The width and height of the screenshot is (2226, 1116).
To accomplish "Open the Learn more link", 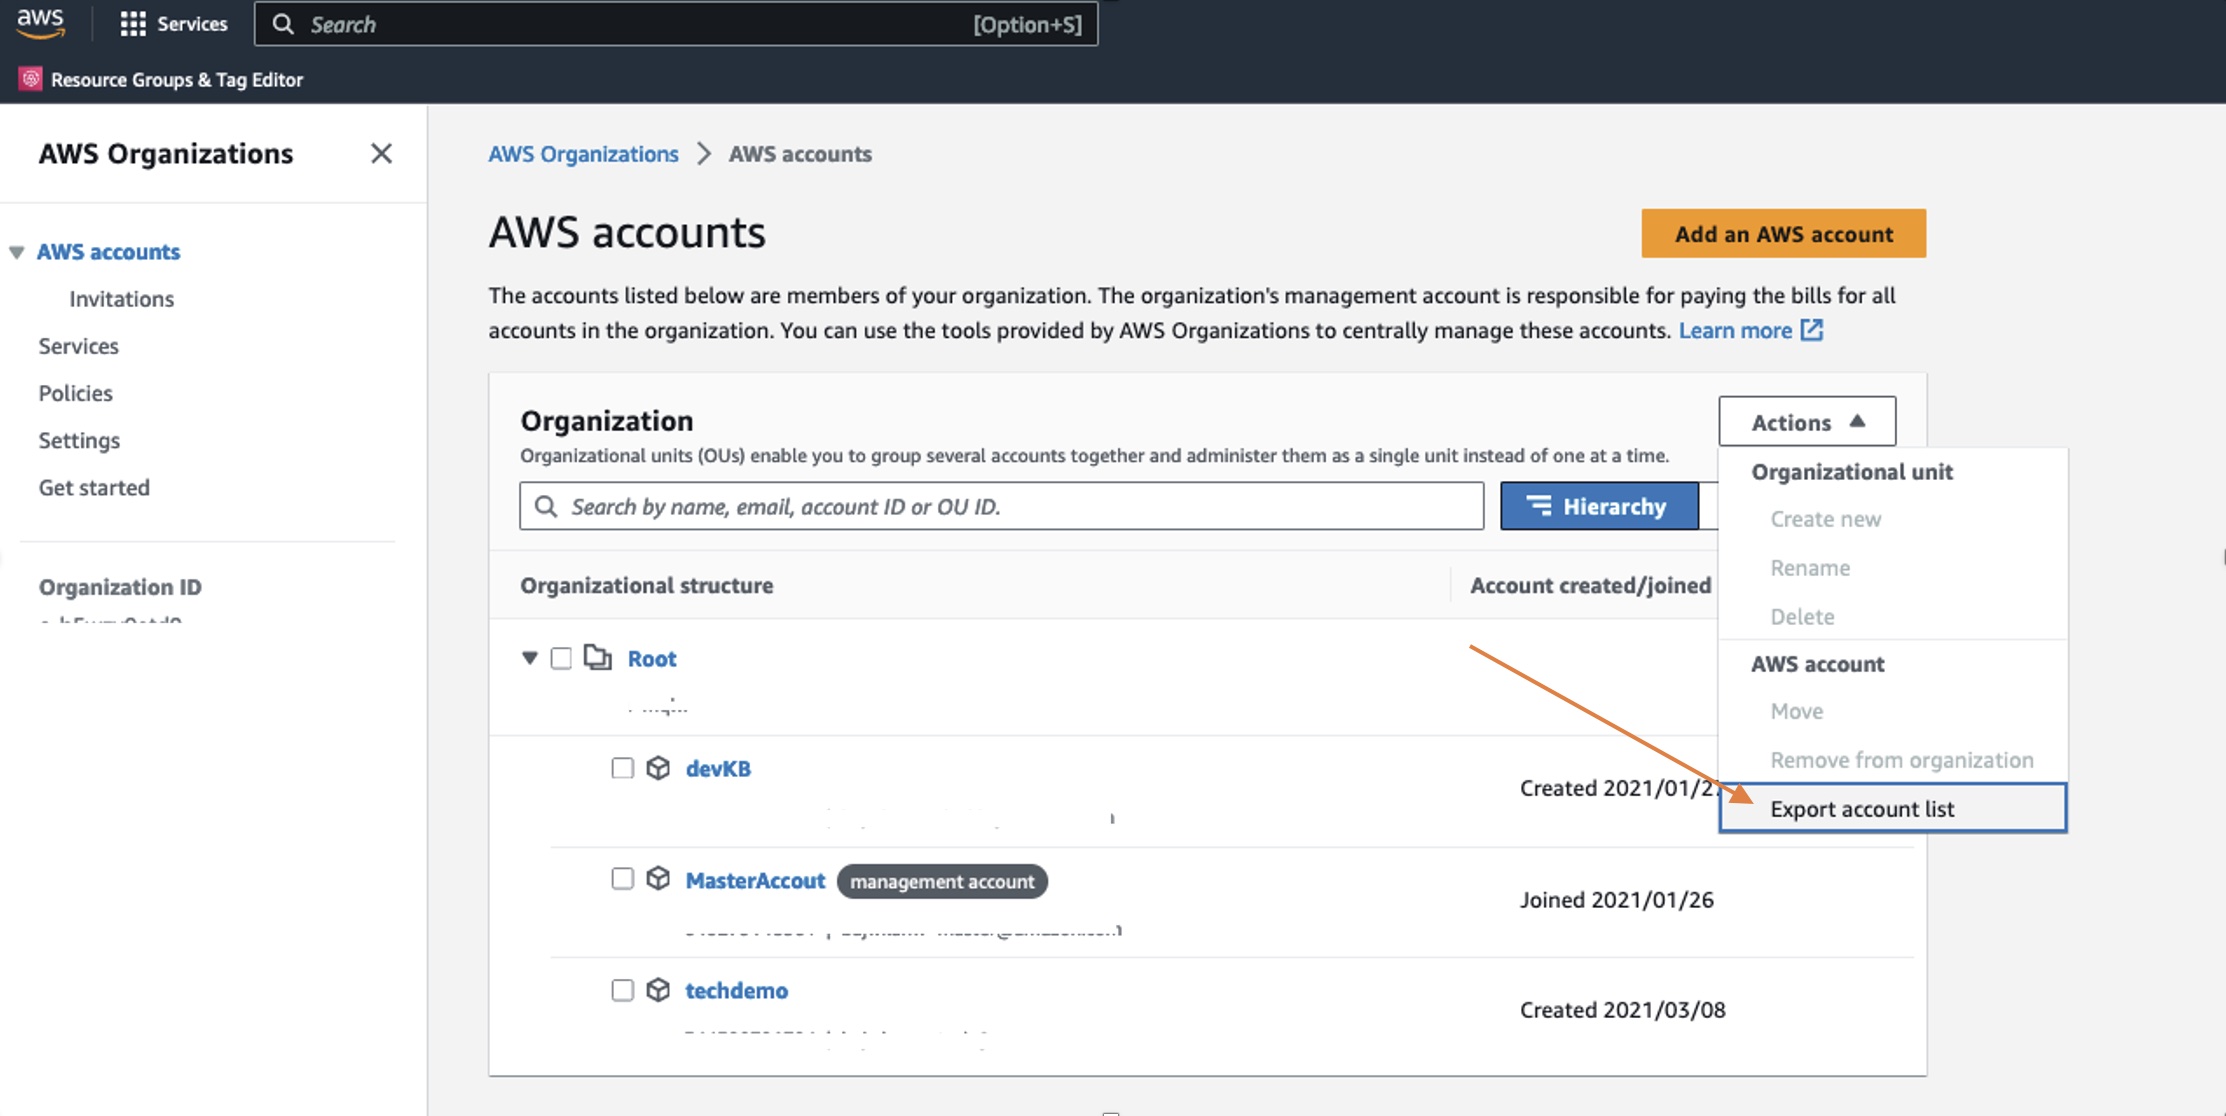I will click(1735, 330).
